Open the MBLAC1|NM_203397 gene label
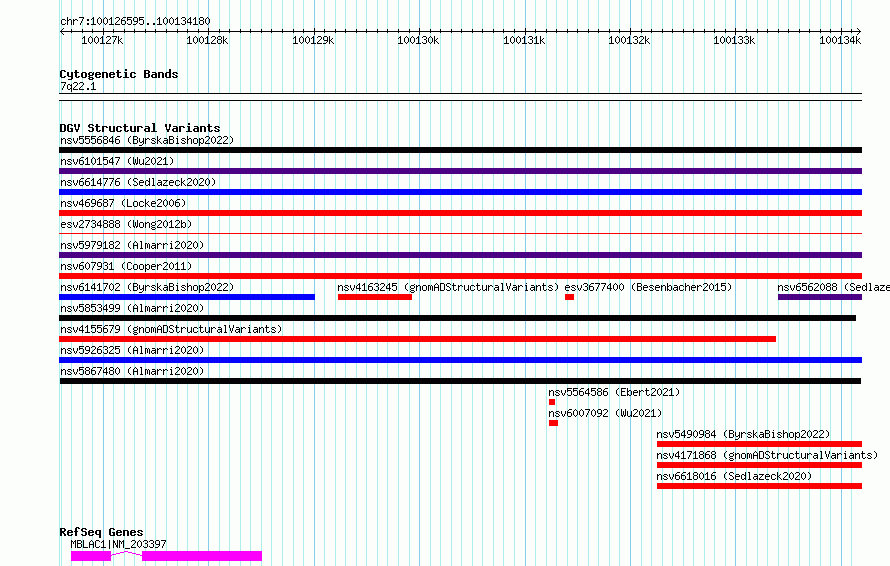 [x=118, y=544]
